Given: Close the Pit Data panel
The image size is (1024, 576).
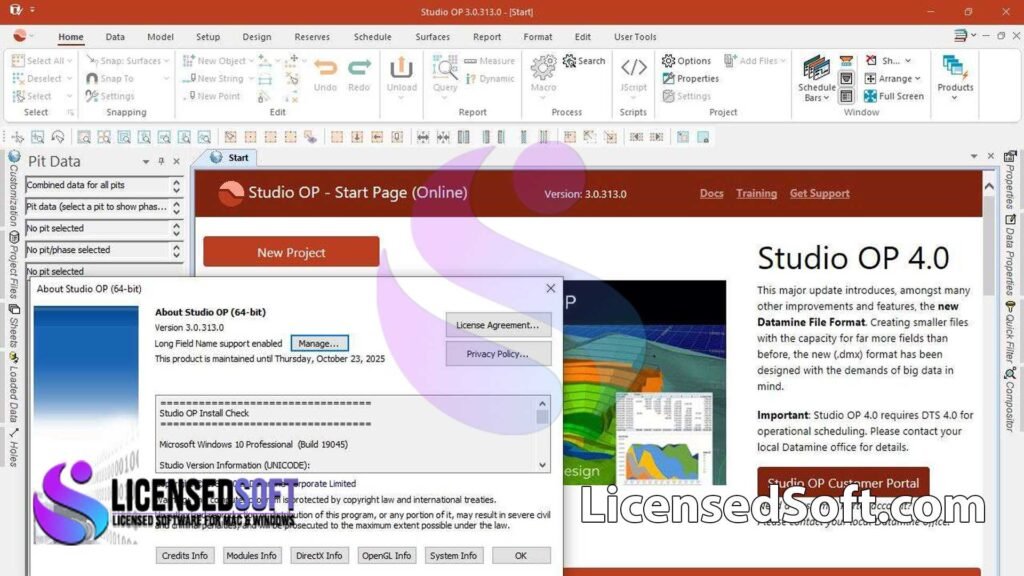Looking at the screenshot, I should pos(176,161).
